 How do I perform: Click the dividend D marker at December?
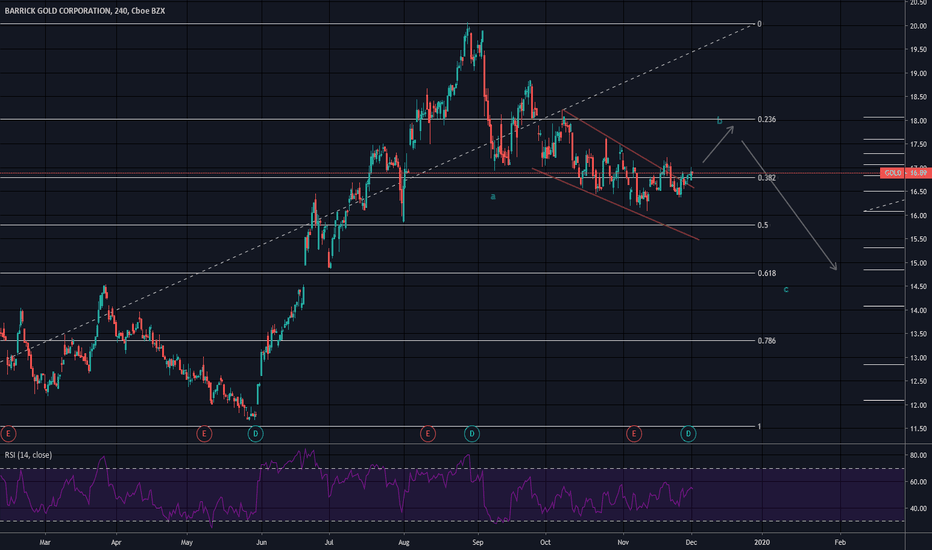(688, 433)
